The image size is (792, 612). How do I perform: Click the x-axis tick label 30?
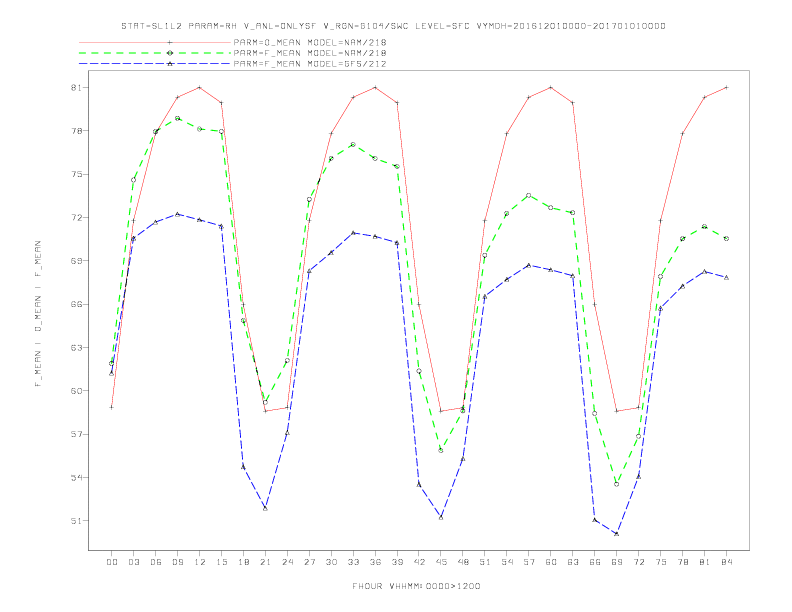click(331, 562)
